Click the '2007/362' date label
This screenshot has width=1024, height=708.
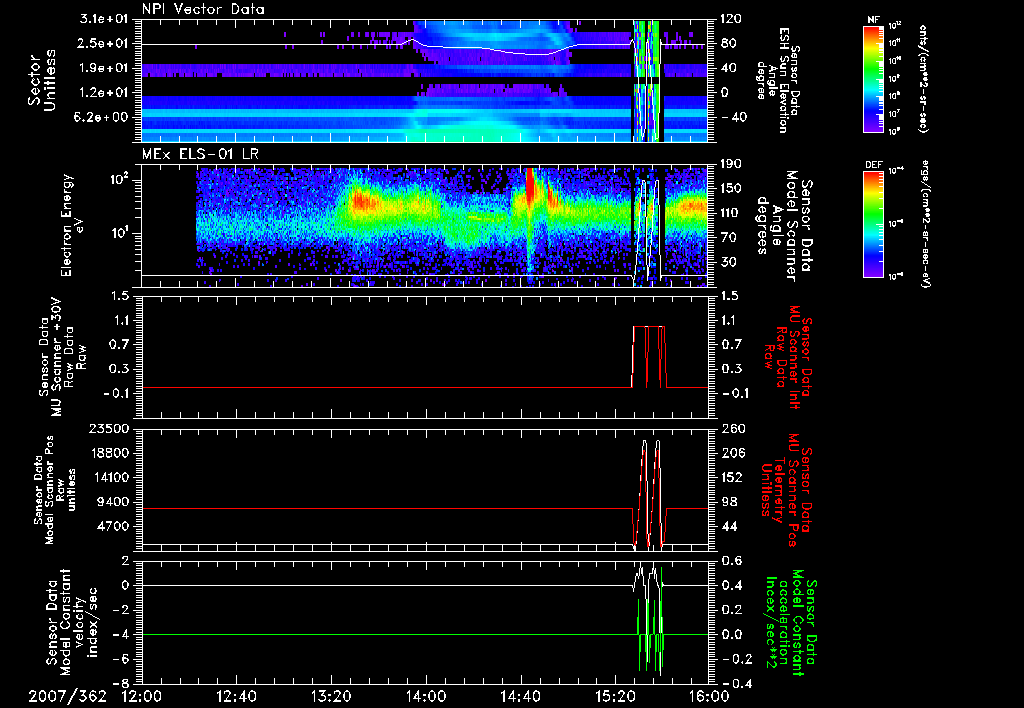67,696
